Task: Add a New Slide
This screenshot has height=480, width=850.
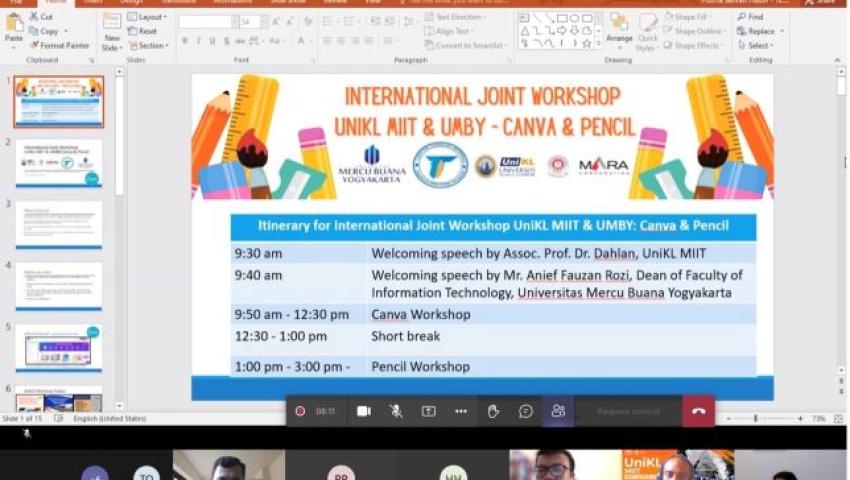Action: [x=112, y=32]
